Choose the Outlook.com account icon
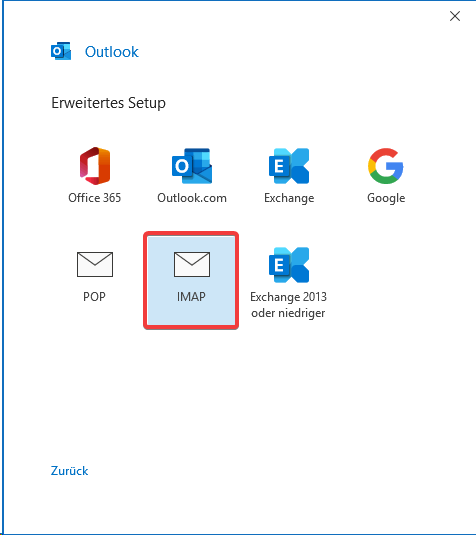This screenshot has height=535, width=476. [x=192, y=166]
